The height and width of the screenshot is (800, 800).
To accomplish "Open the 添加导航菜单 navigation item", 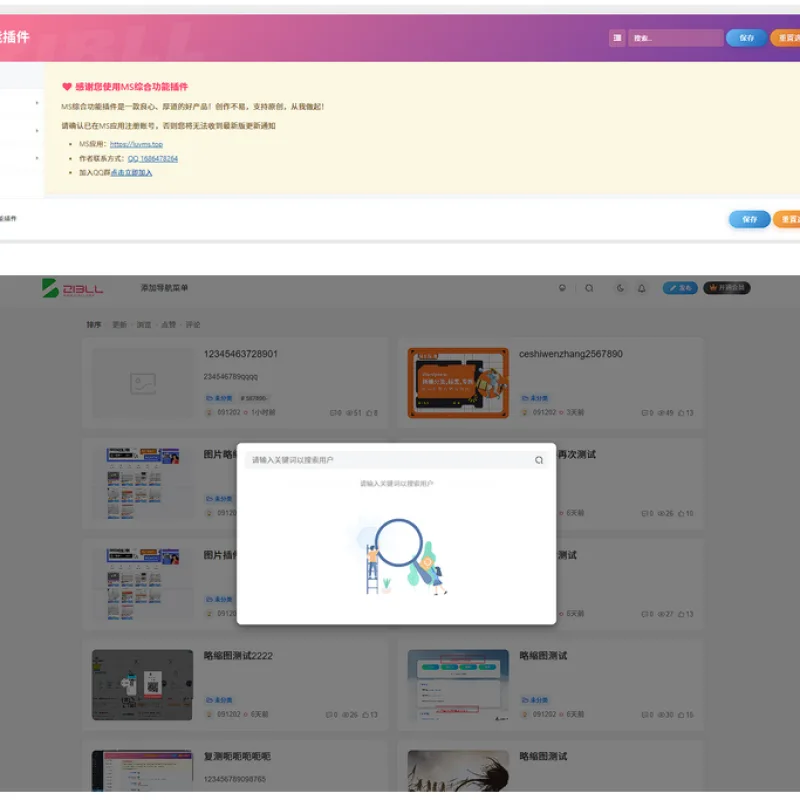I will click(164, 288).
